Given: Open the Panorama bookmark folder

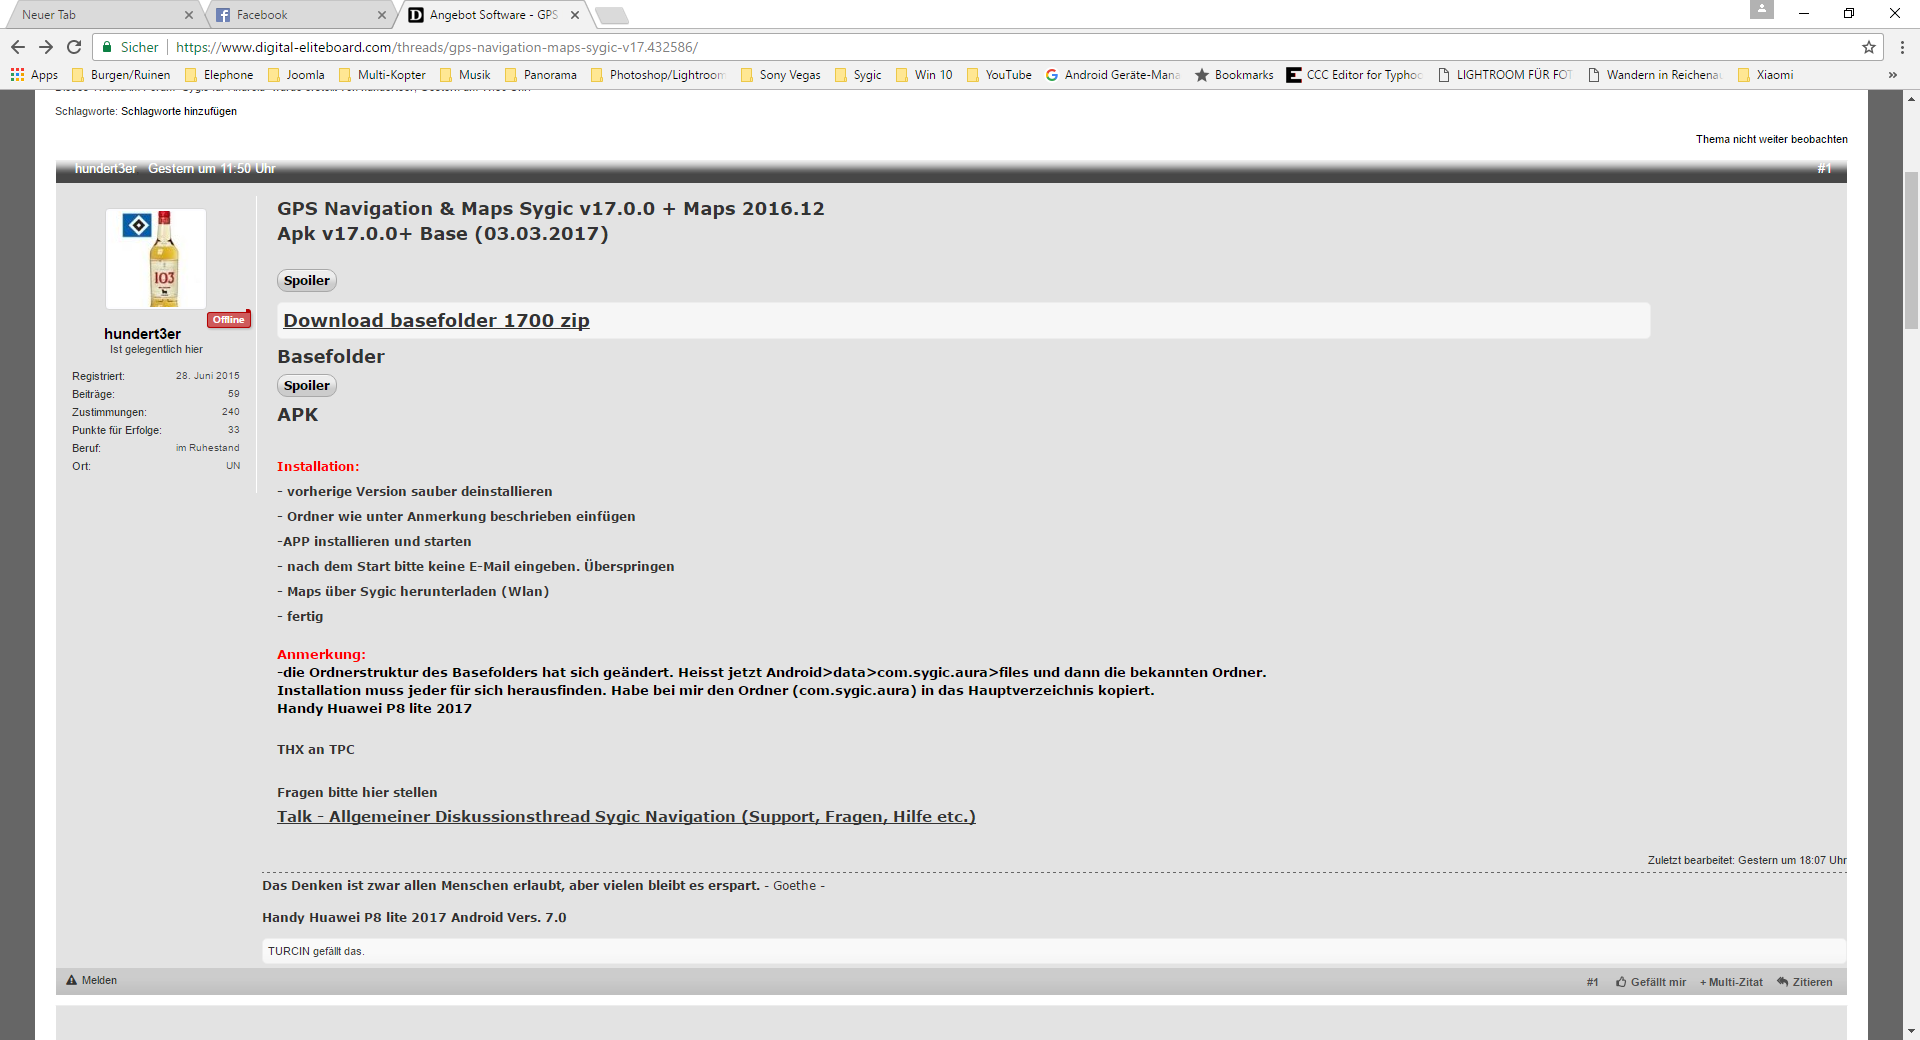Looking at the screenshot, I should (x=540, y=75).
